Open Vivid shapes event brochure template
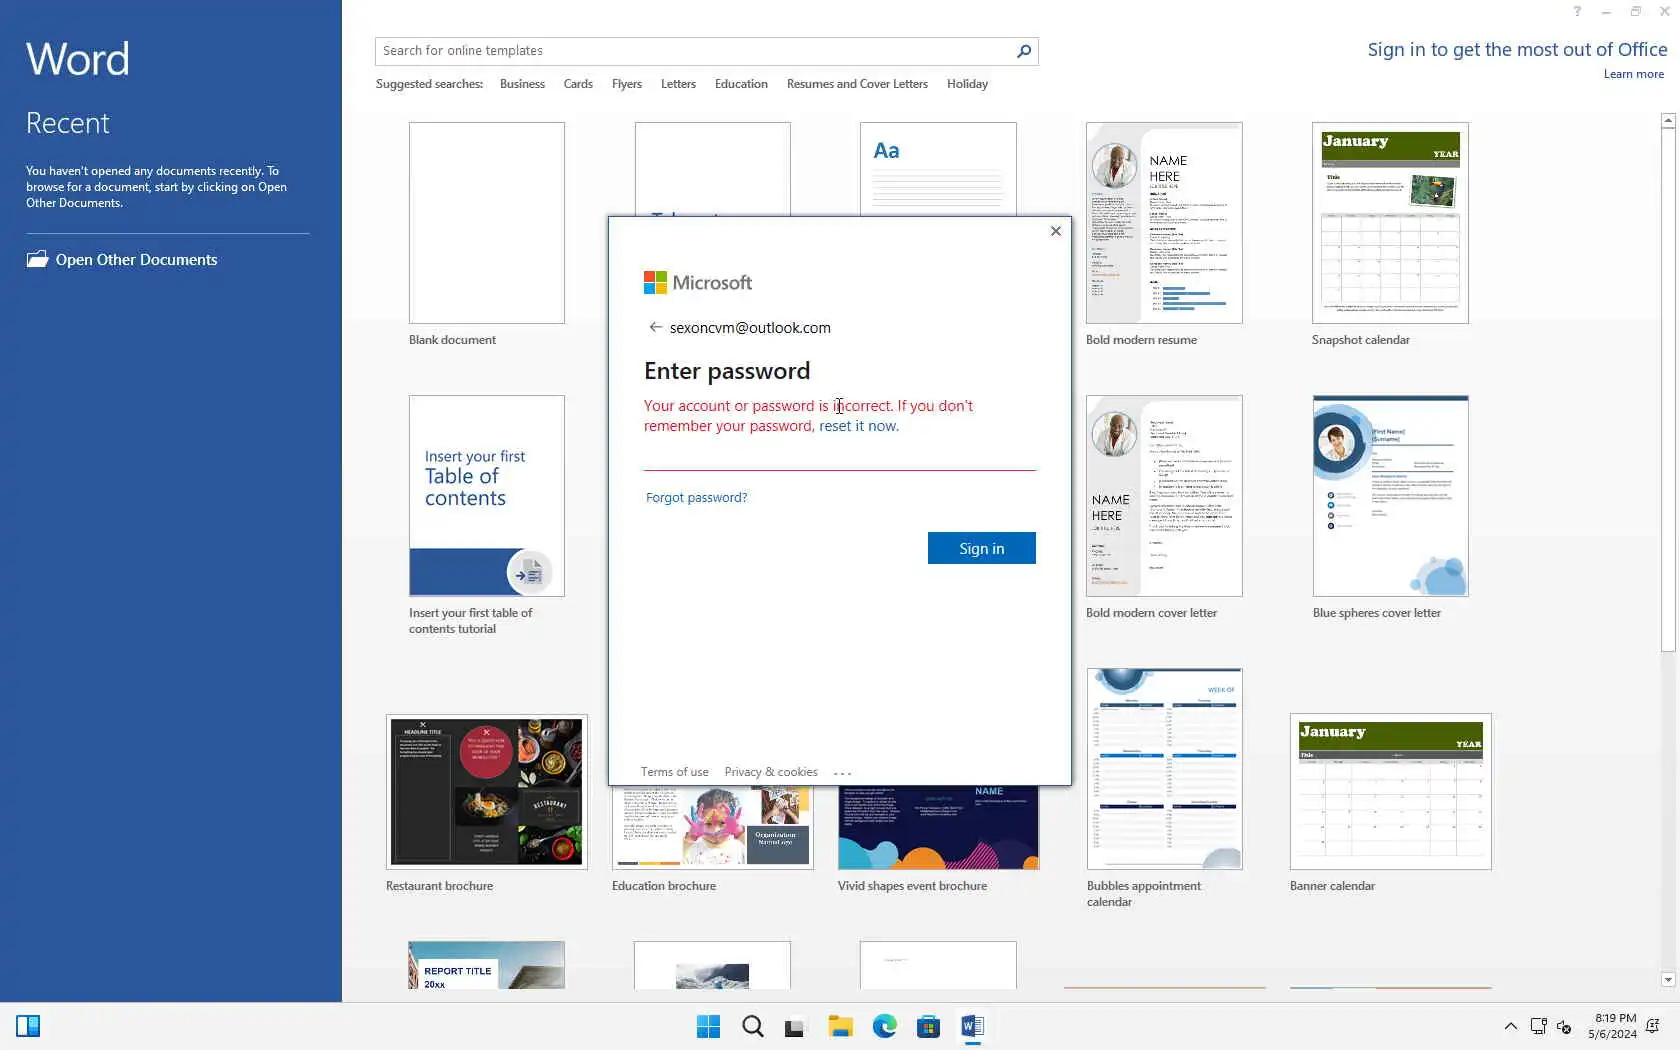Image resolution: width=1680 pixels, height=1050 pixels. coord(938,828)
